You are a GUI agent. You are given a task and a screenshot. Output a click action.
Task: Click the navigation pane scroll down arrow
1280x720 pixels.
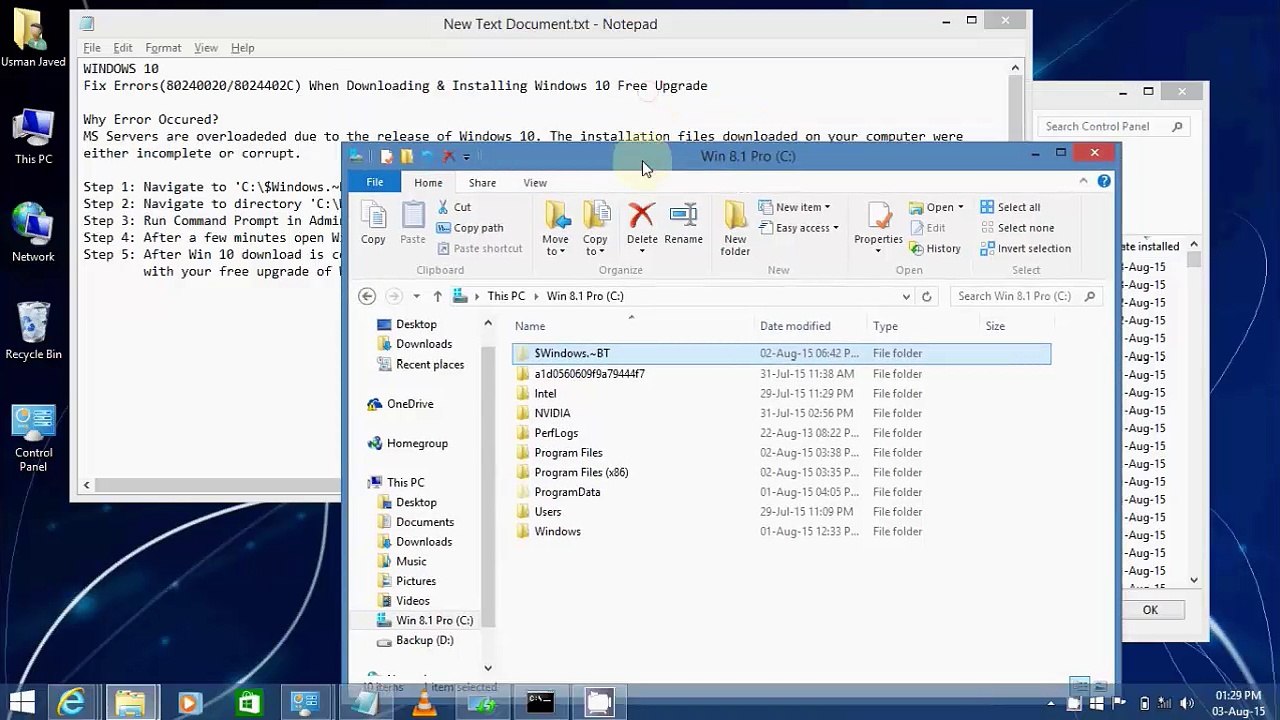click(x=488, y=668)
